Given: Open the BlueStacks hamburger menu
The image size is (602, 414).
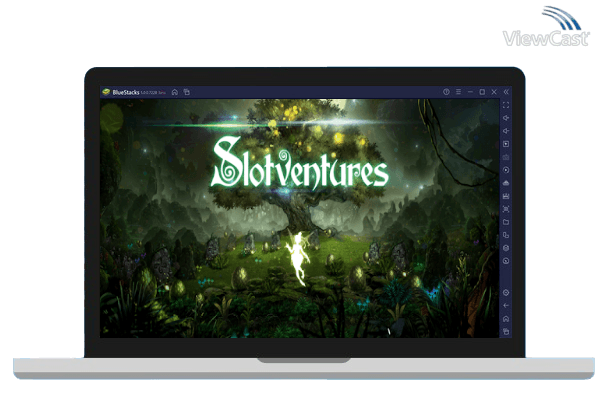Looking at the screenshot, I should [x=458, y=92].
